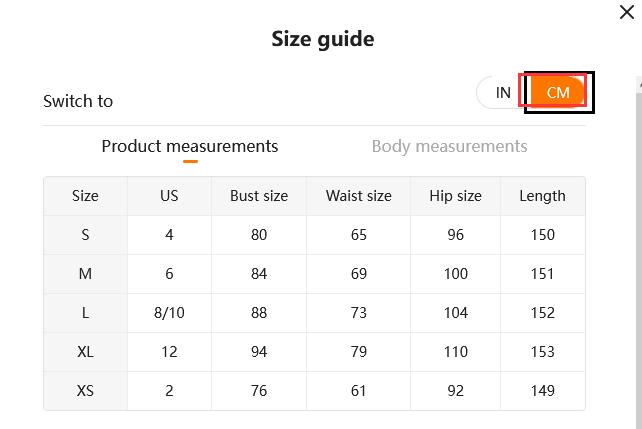Viewport: 642px width, 429px height.
Task: Click the Hip size column header
Action: (455, 196)
